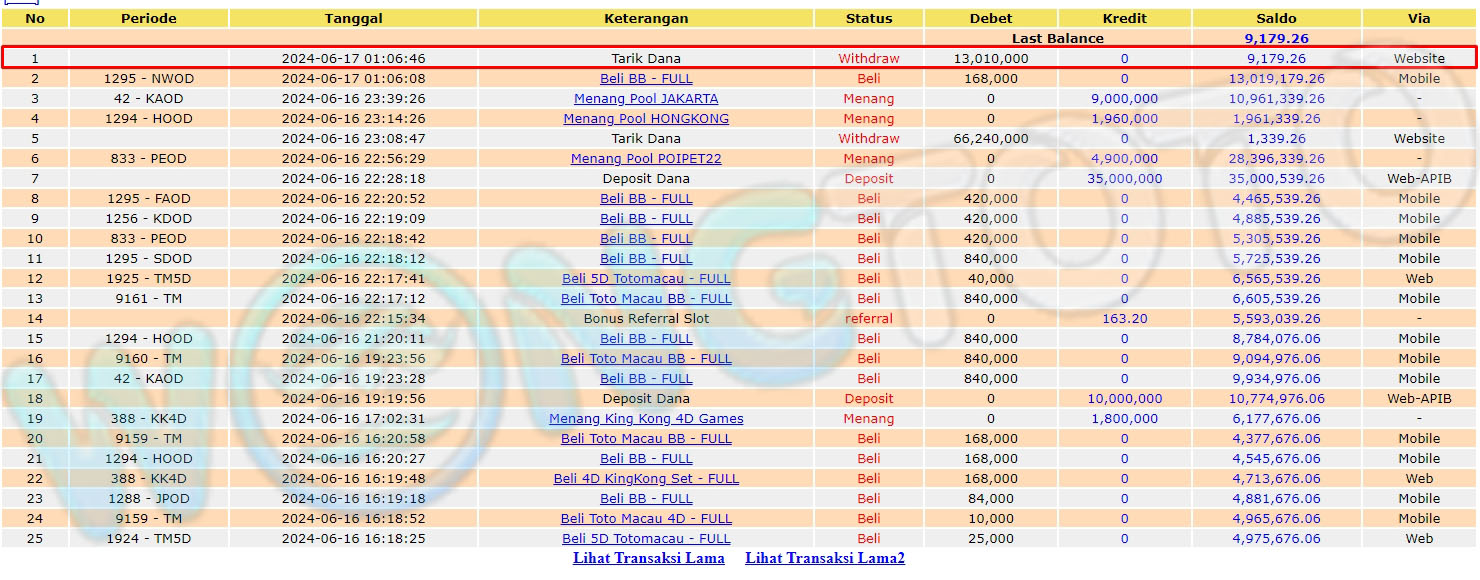Click Beli 5D Totomacau for 1925 - TM5D
The height and width of the screenshot is (580, 1480).
coord(646,279)
